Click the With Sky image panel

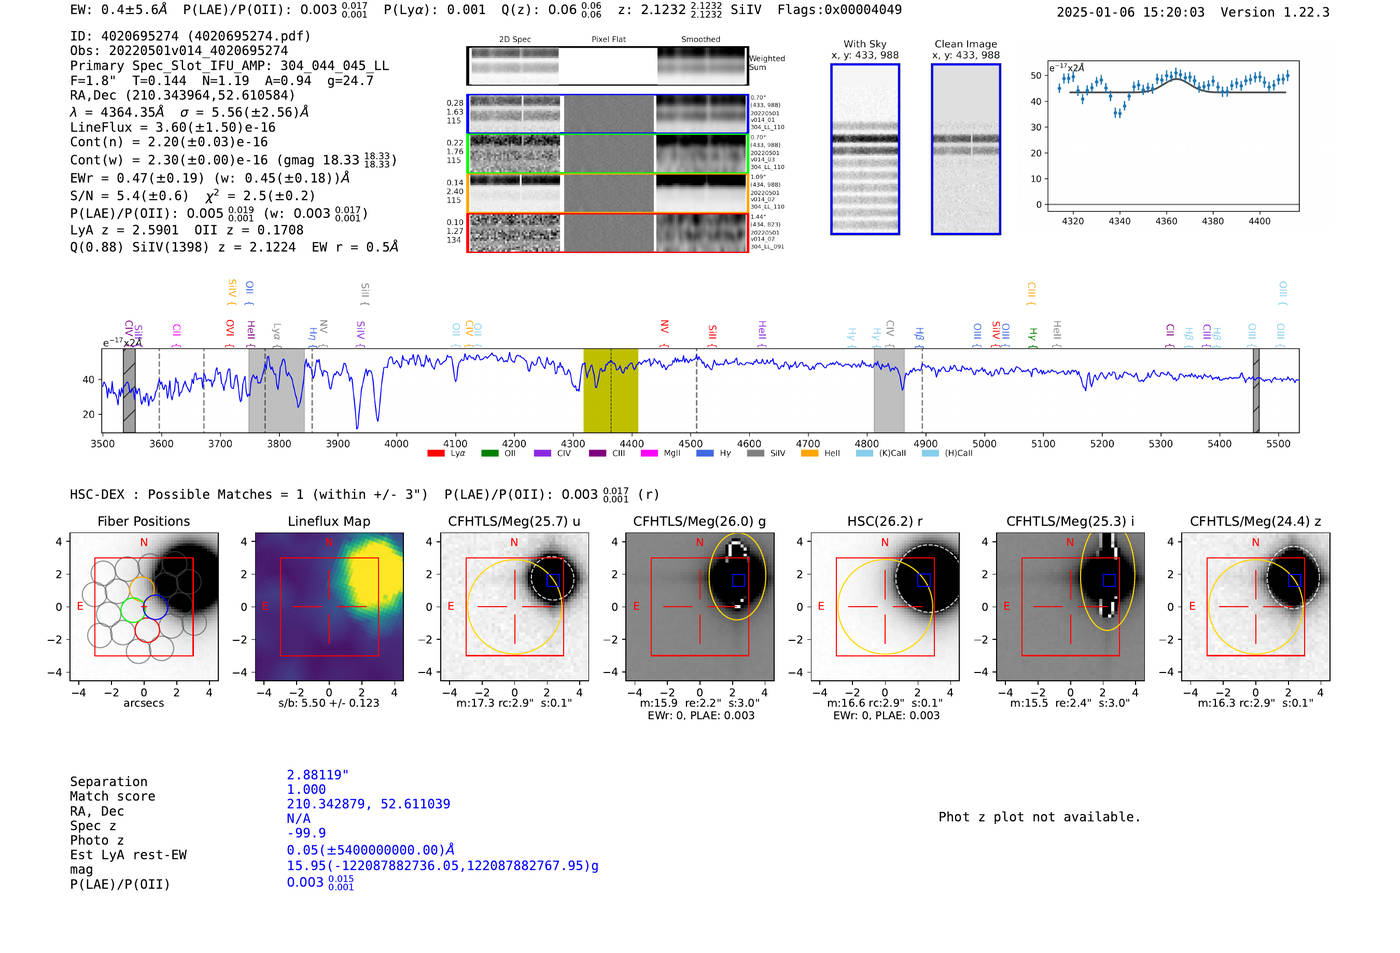865,149
